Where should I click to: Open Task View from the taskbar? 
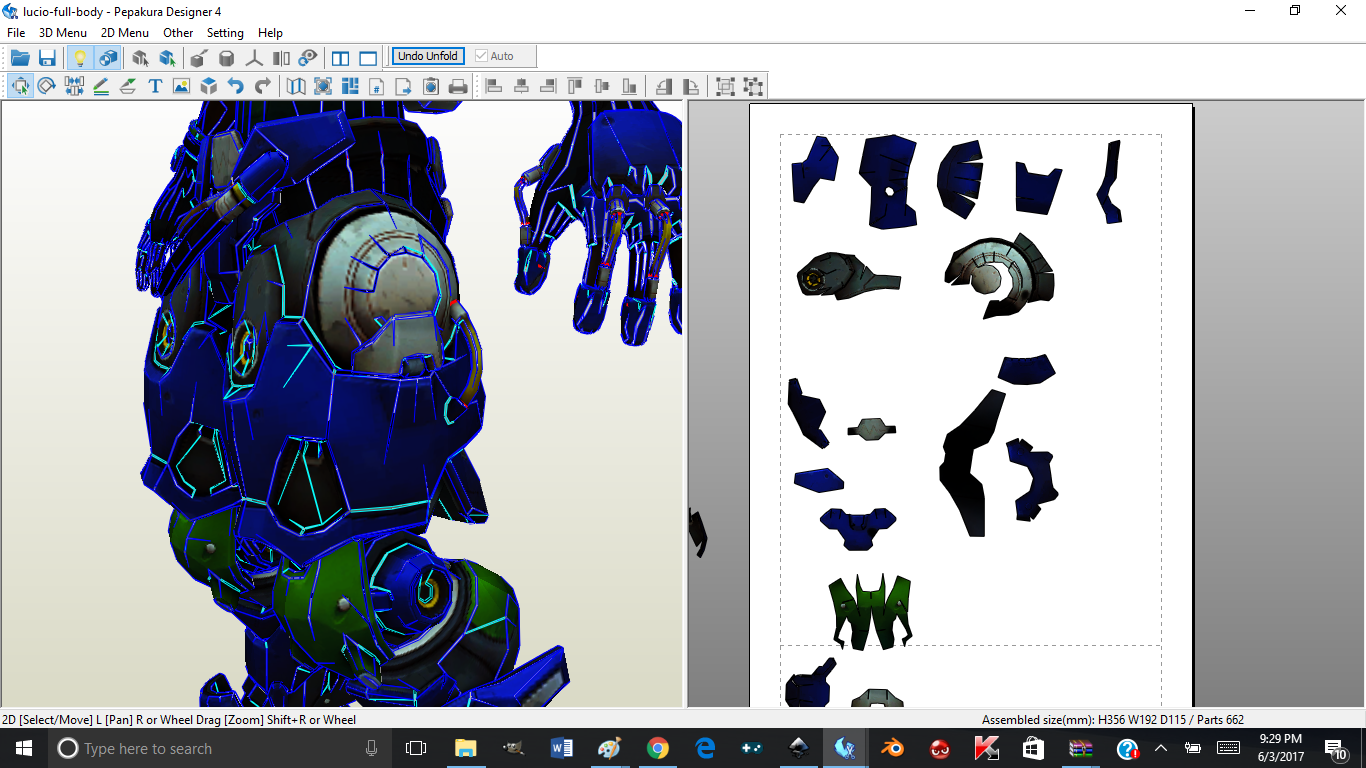click(x=416, y=748)
